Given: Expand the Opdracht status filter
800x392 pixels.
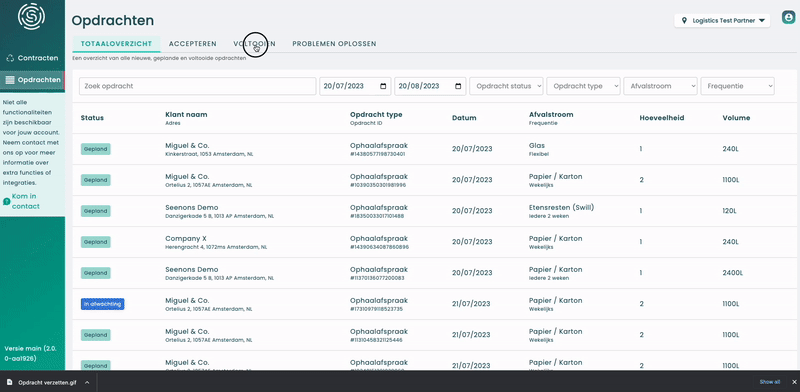Looking at the screenshot, I should [x=507, y=86].
